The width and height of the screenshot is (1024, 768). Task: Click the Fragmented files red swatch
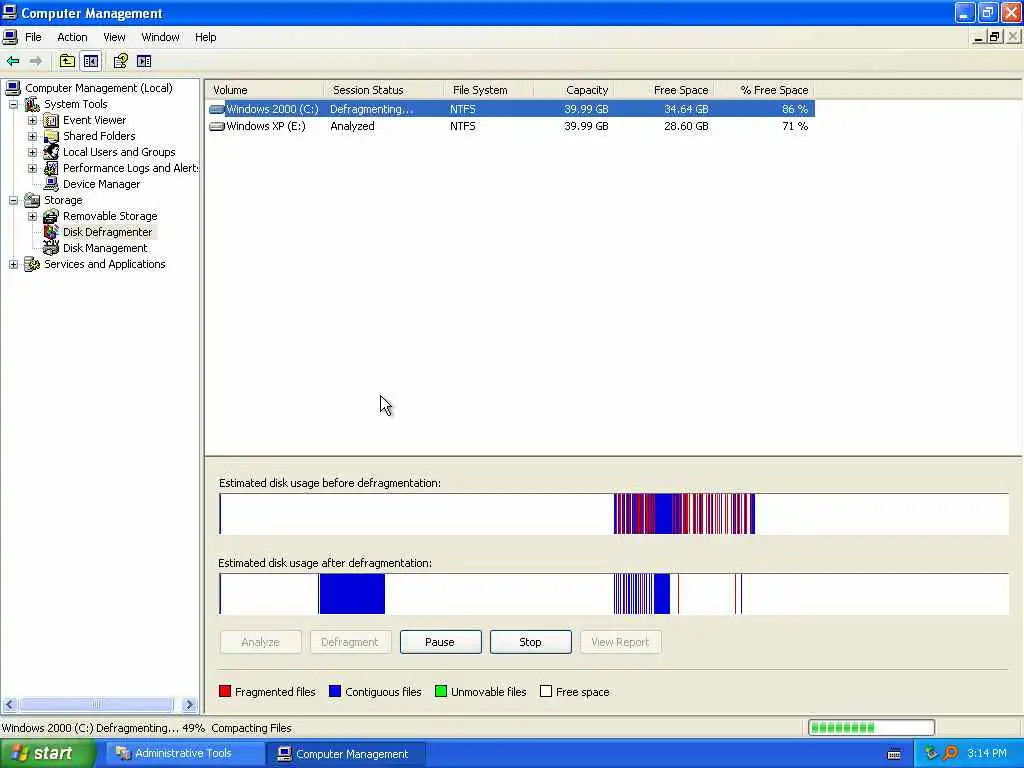point(225,692)
